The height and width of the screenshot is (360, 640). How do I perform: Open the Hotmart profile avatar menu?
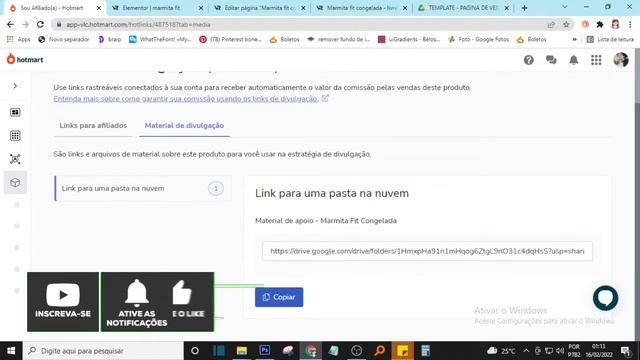(x=620, y=60)
